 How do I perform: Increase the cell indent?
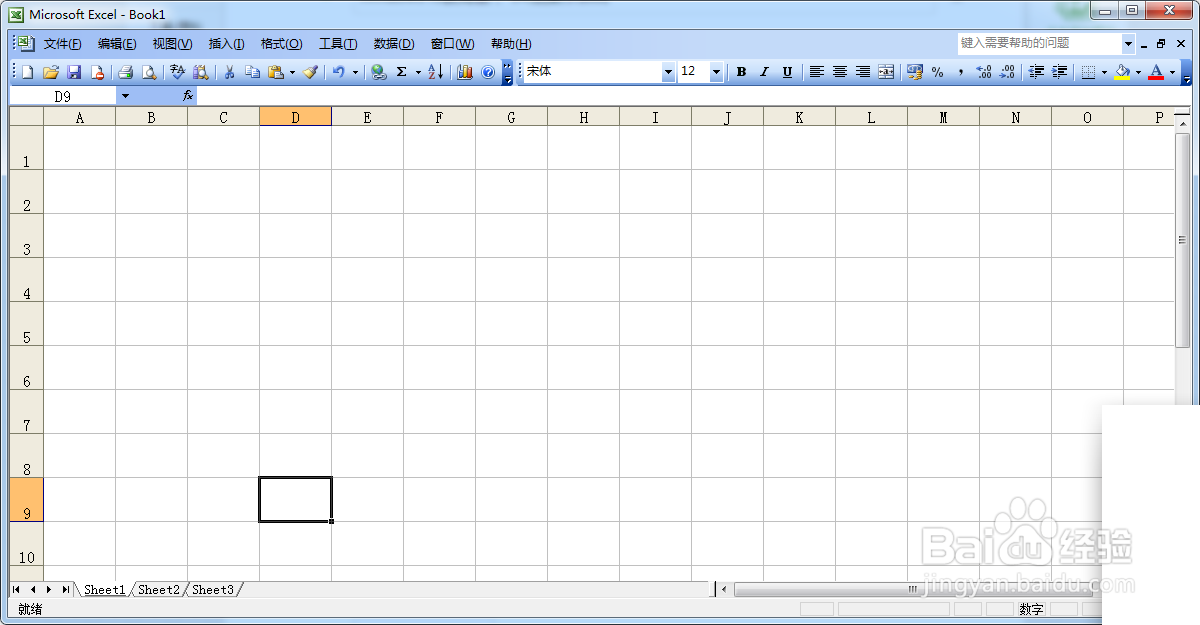[1060, 72]
